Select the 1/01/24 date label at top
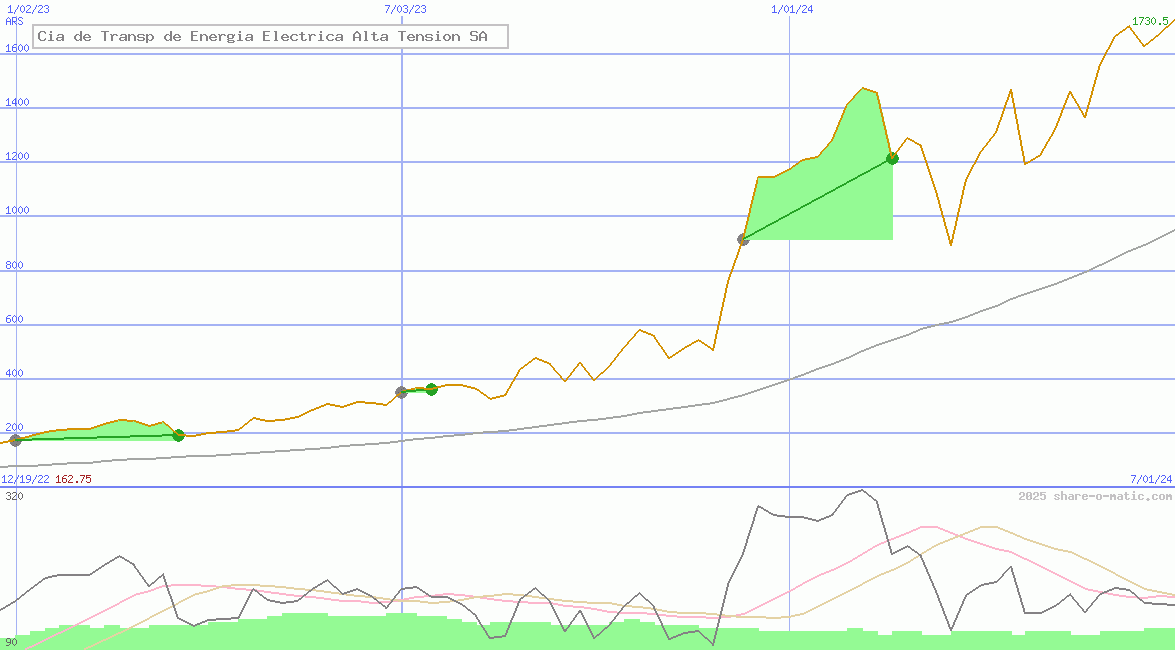The height and width of the screenshot is (650, 1175). click(791, 9)
